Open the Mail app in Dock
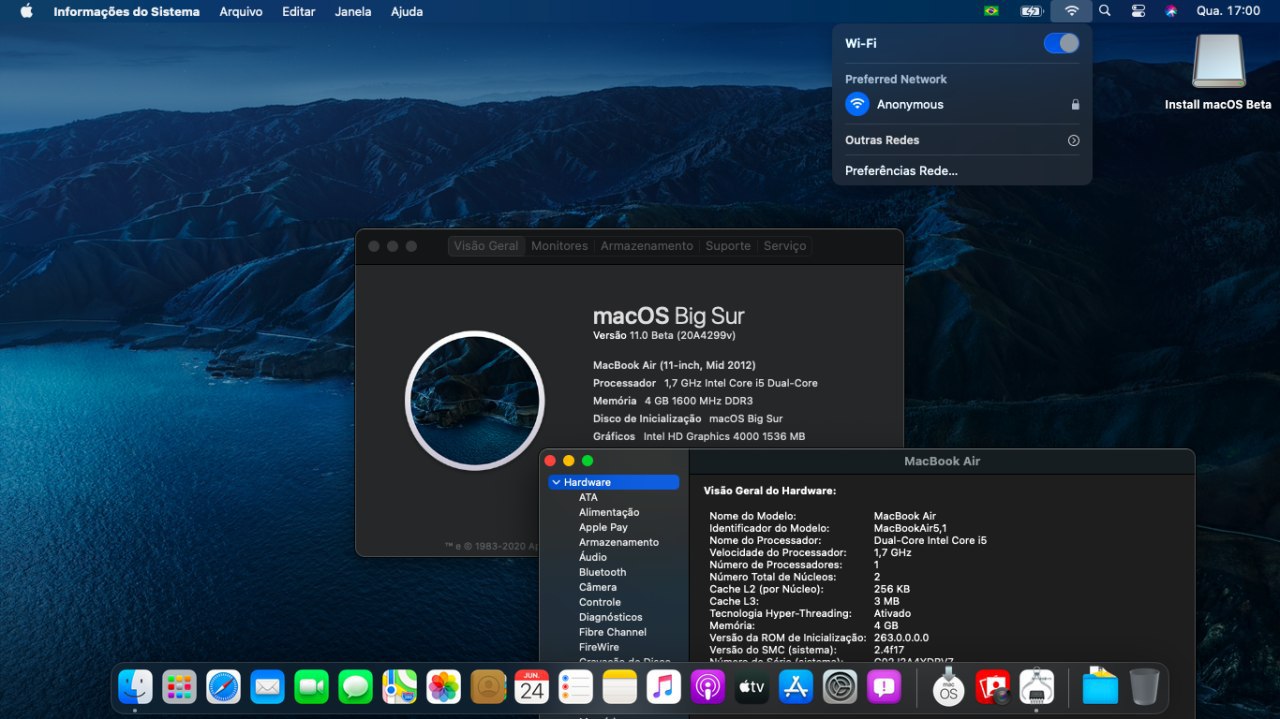The height and width of the screenshot is (719, 1280). (x=268, y=687)
